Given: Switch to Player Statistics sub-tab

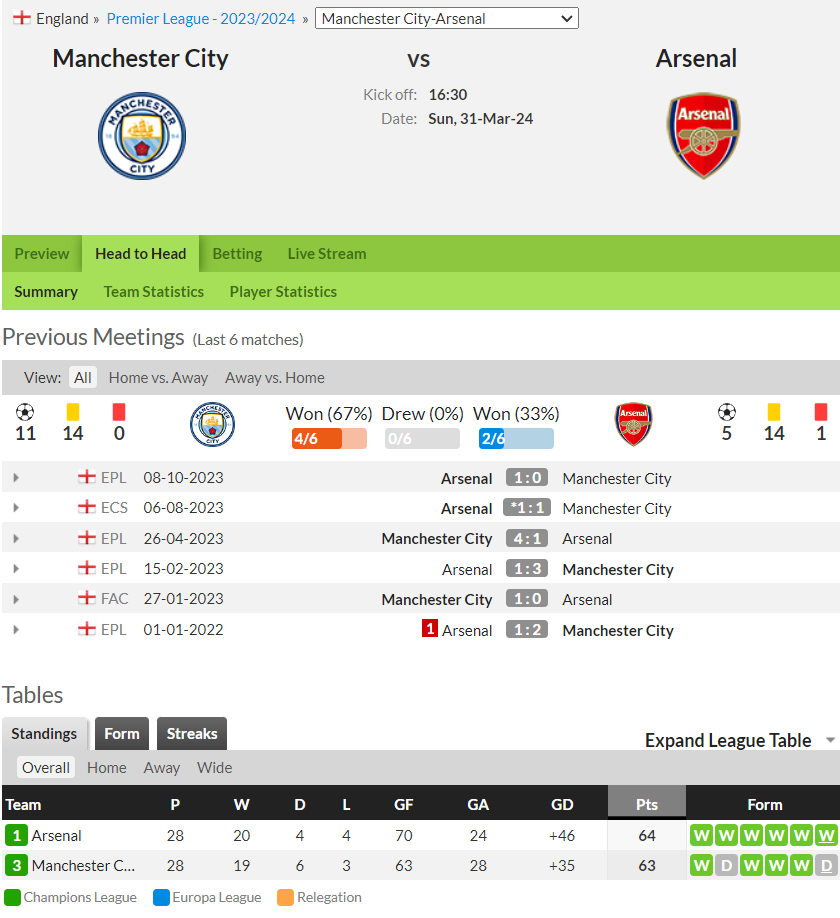Looking at the screenshot, I should pyautogui.click(x=283, y=292).
